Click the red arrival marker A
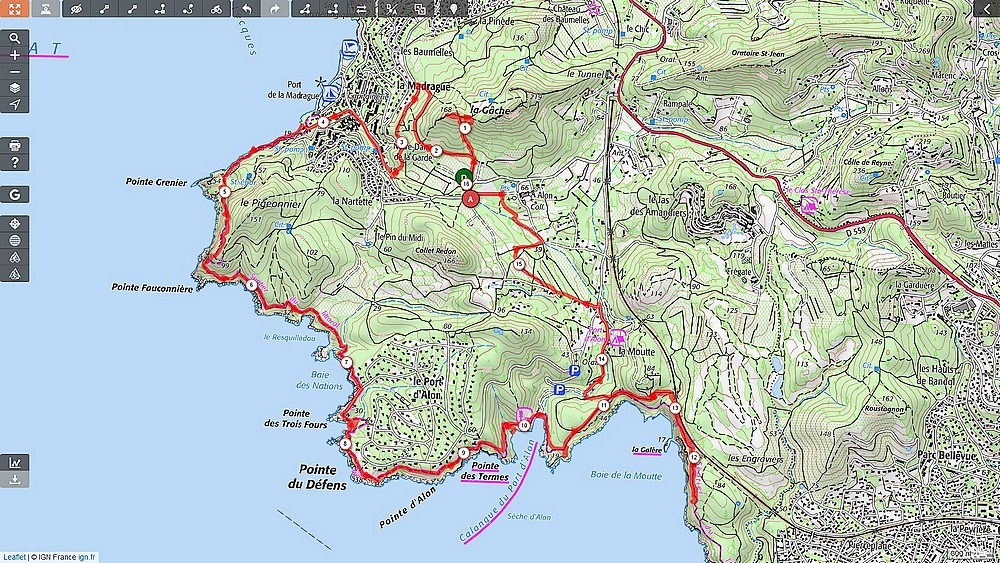 [x=471, y=199]
